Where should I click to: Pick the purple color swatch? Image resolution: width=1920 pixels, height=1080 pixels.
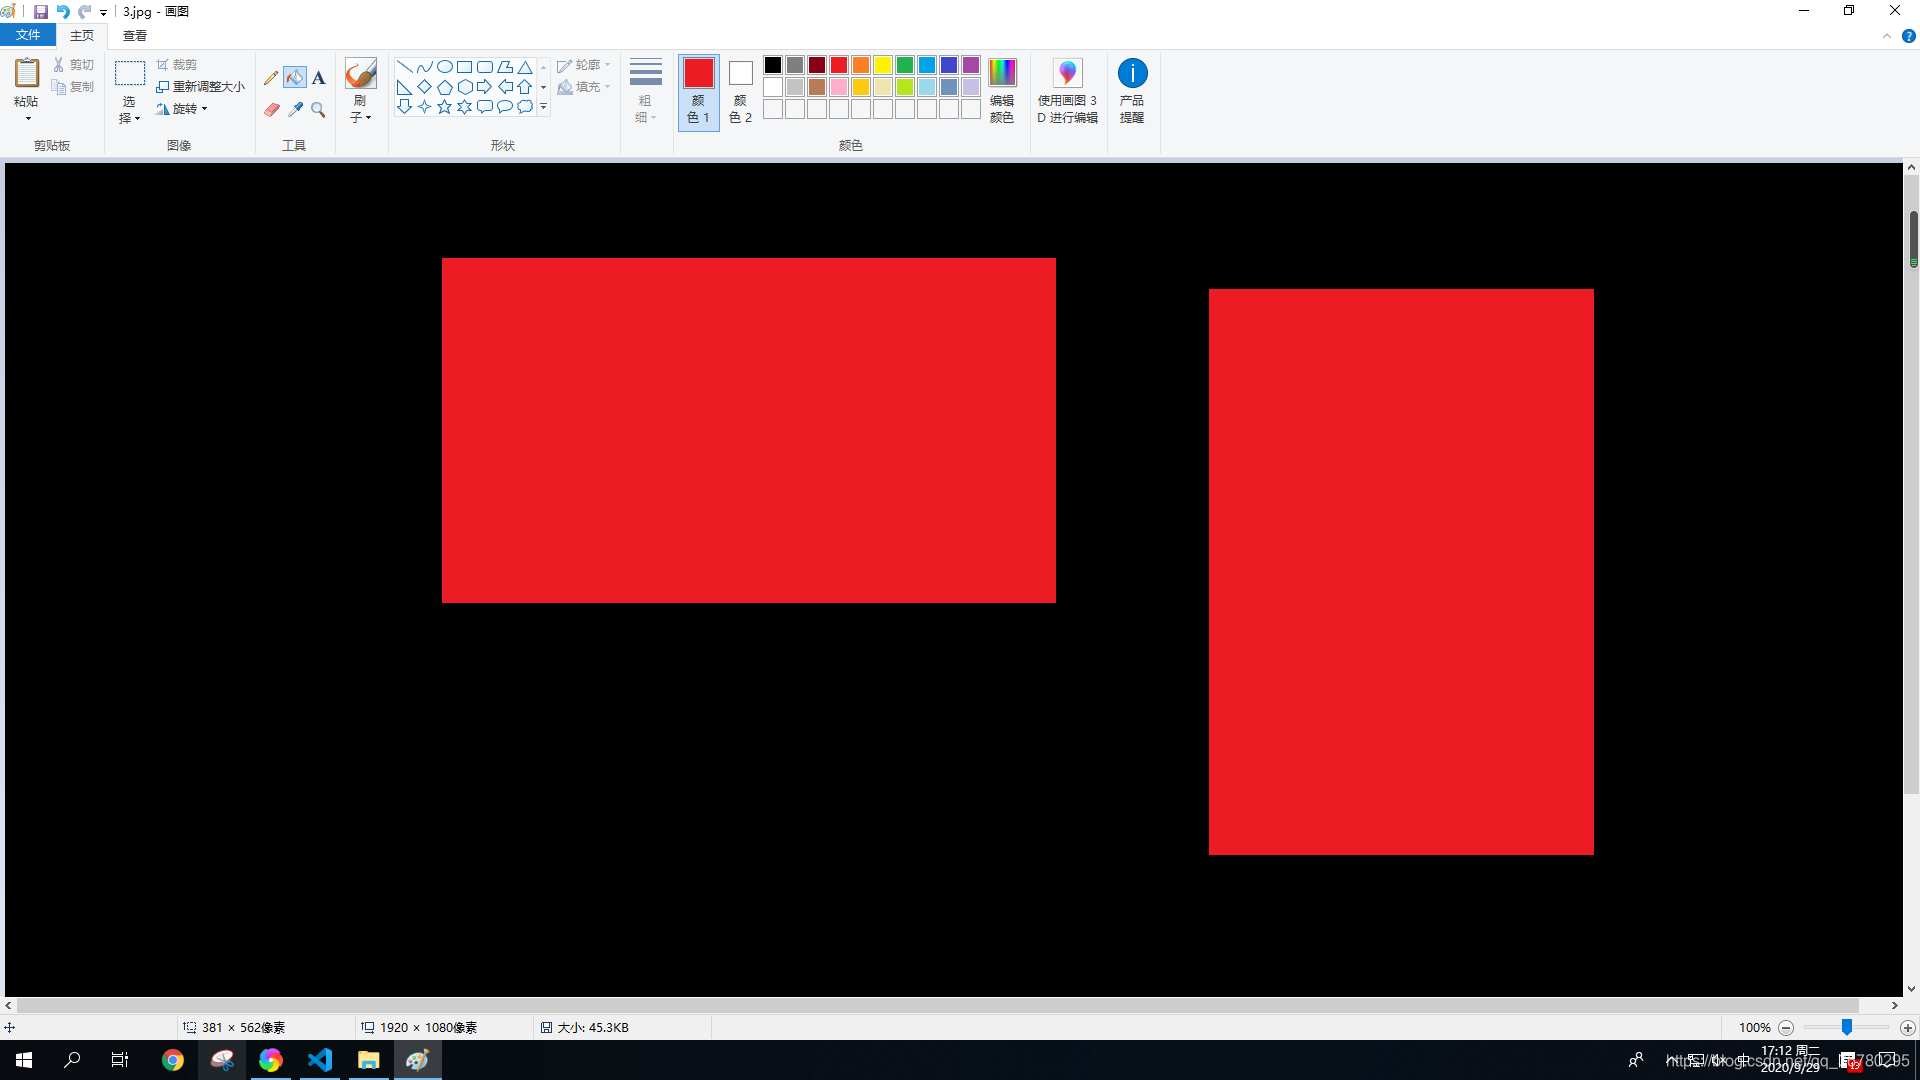coord(971,65)
